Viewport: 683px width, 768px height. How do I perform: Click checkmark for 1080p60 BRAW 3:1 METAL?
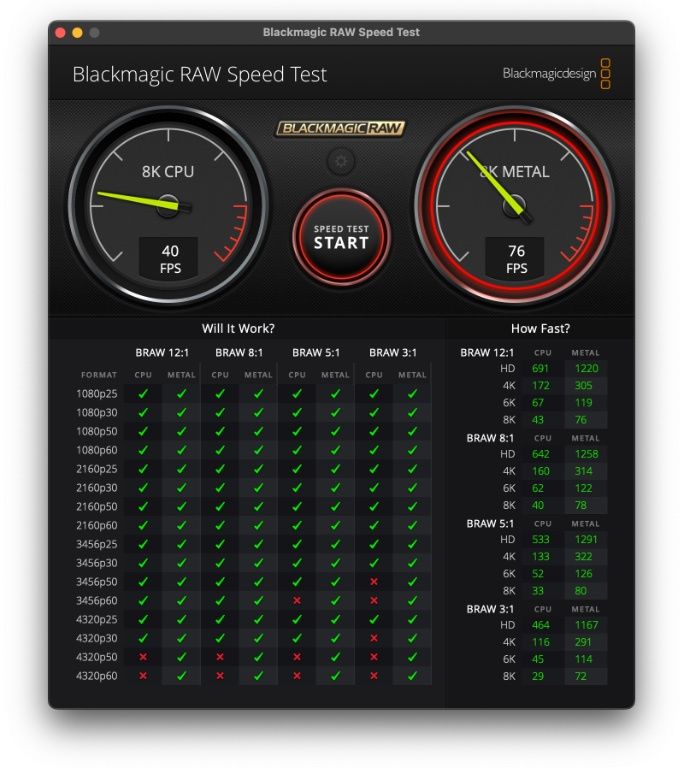click(x=413, y=450)
